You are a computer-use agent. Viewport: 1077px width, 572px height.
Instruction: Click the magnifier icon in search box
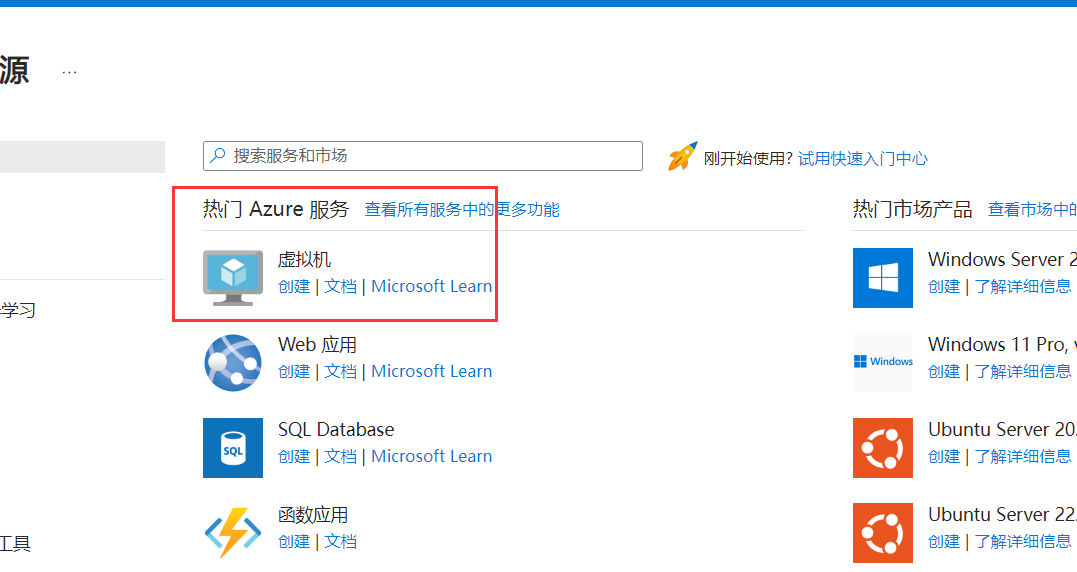tap(218, 156)
